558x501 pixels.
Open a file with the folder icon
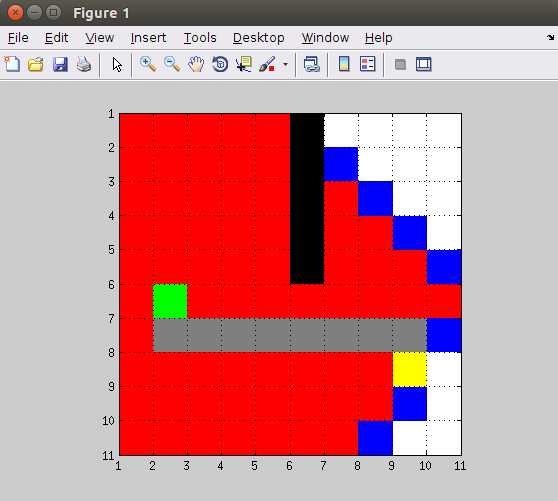coord(36,65)
